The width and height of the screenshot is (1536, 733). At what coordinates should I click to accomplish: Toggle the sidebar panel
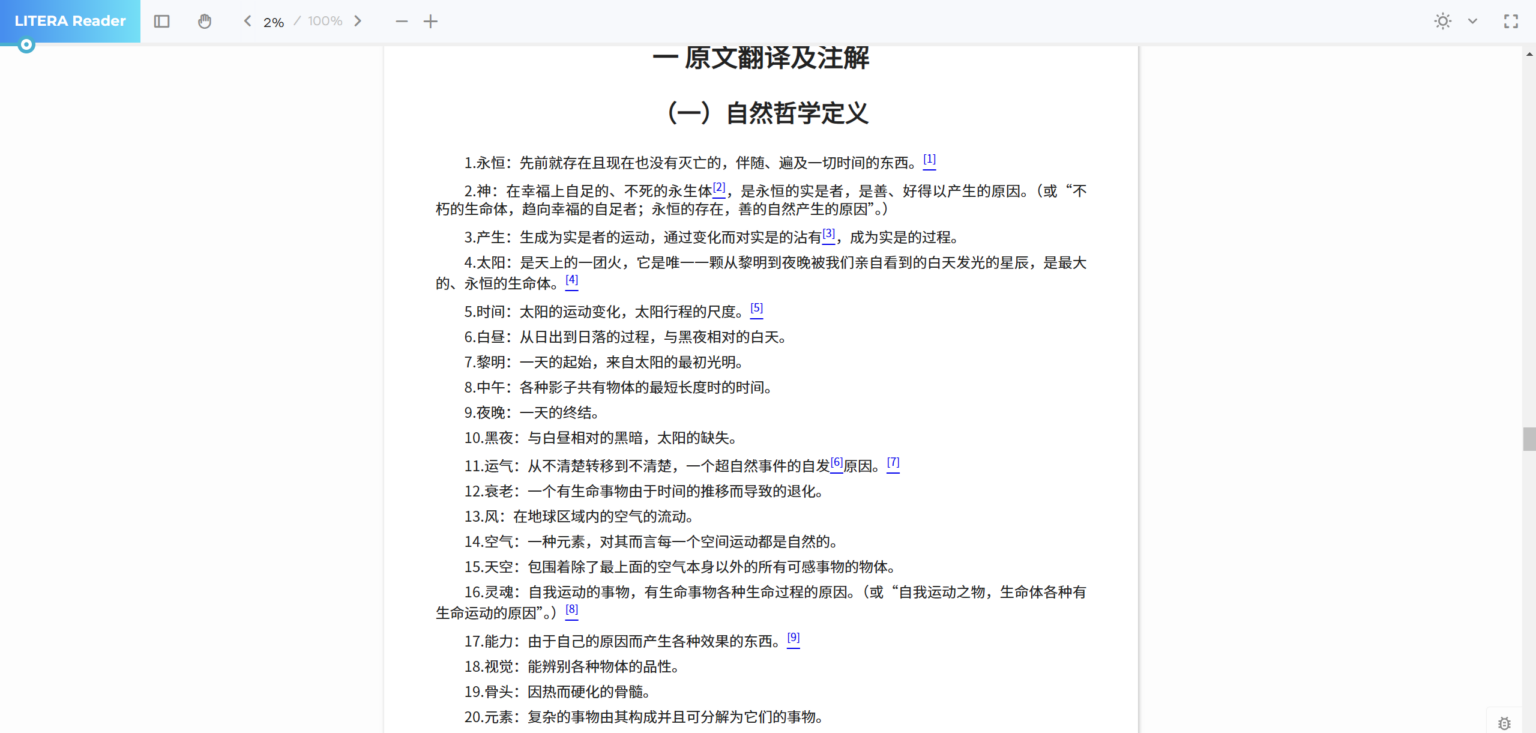[161, 20]
